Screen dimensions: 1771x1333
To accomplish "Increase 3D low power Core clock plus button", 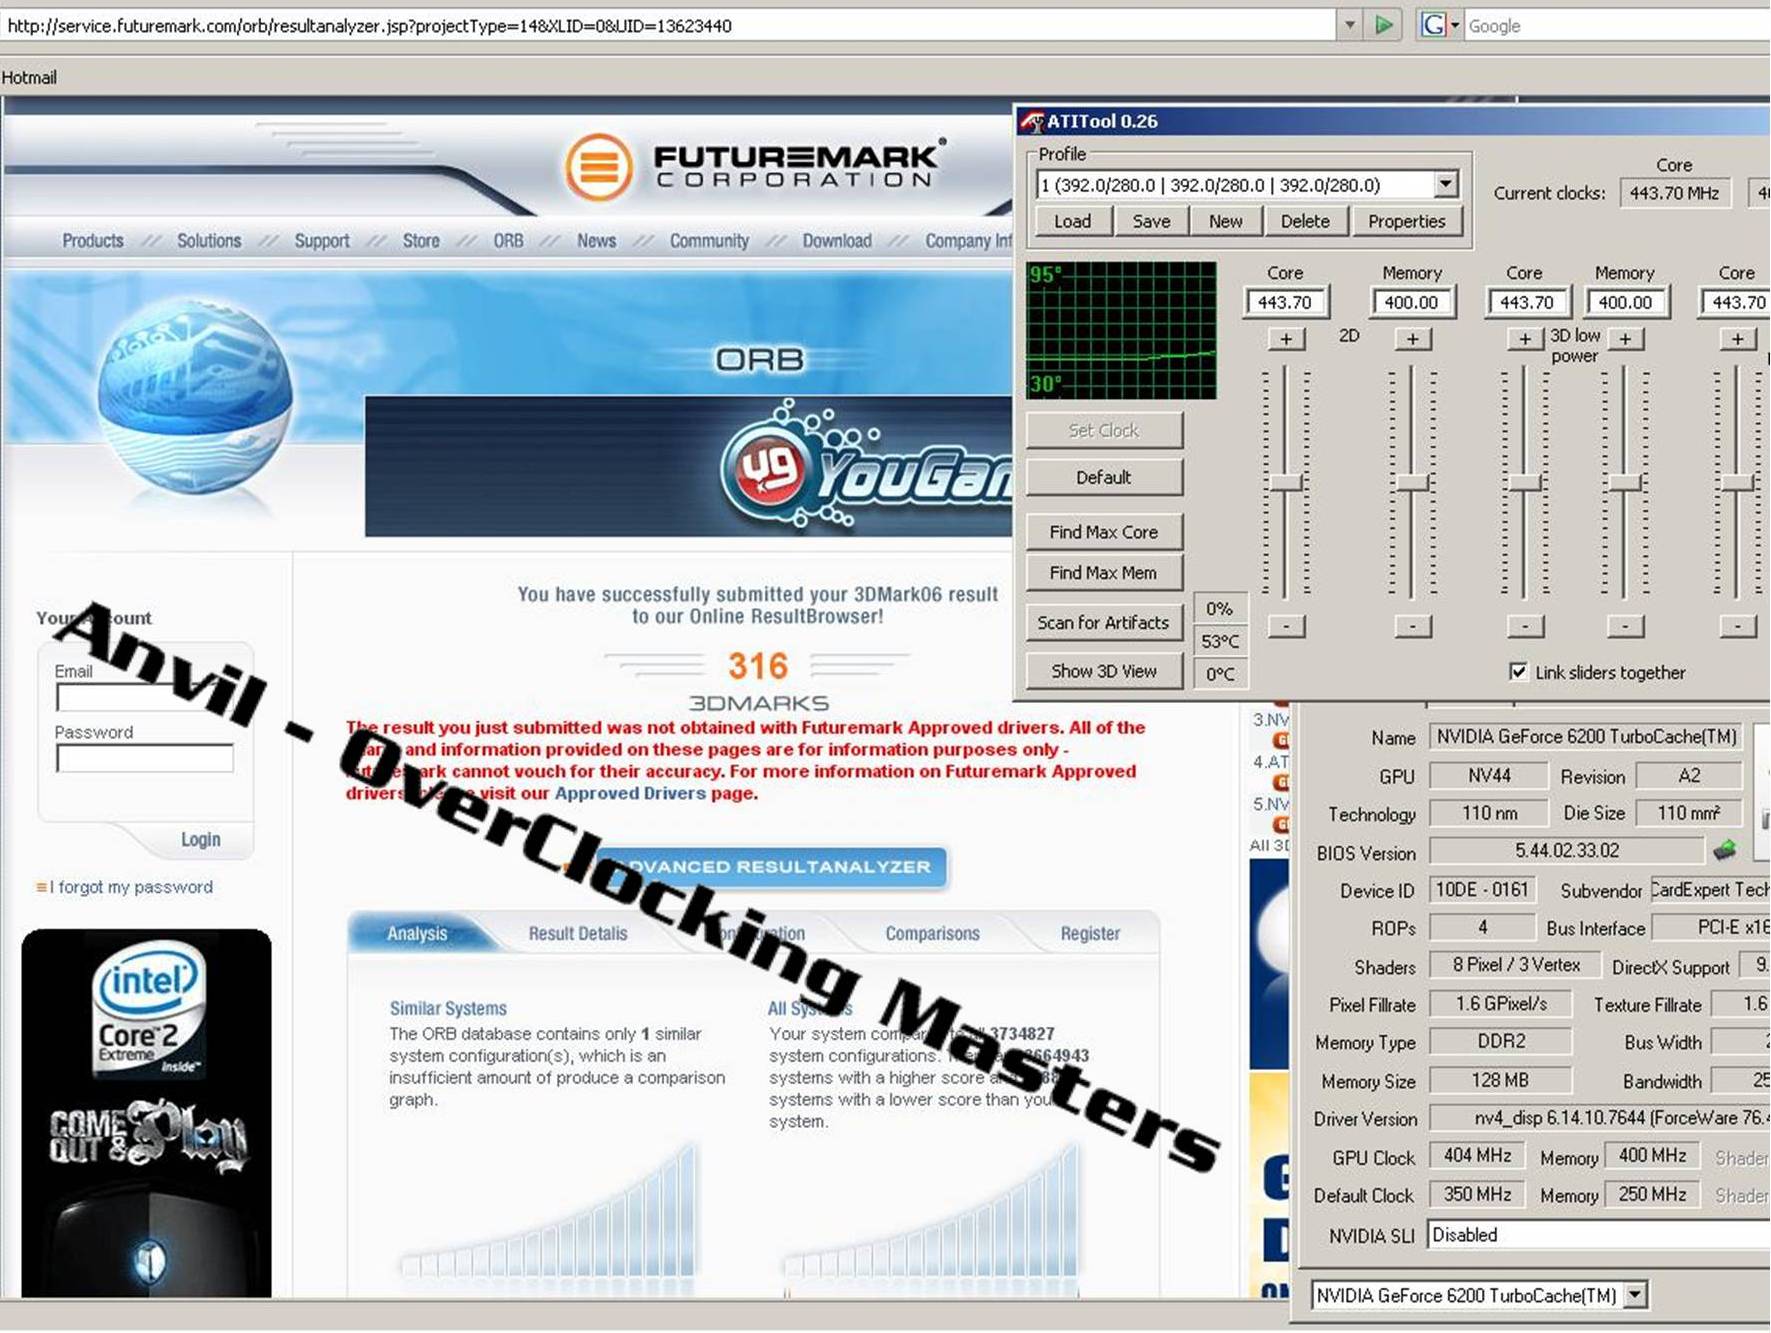I will 1525,339.
